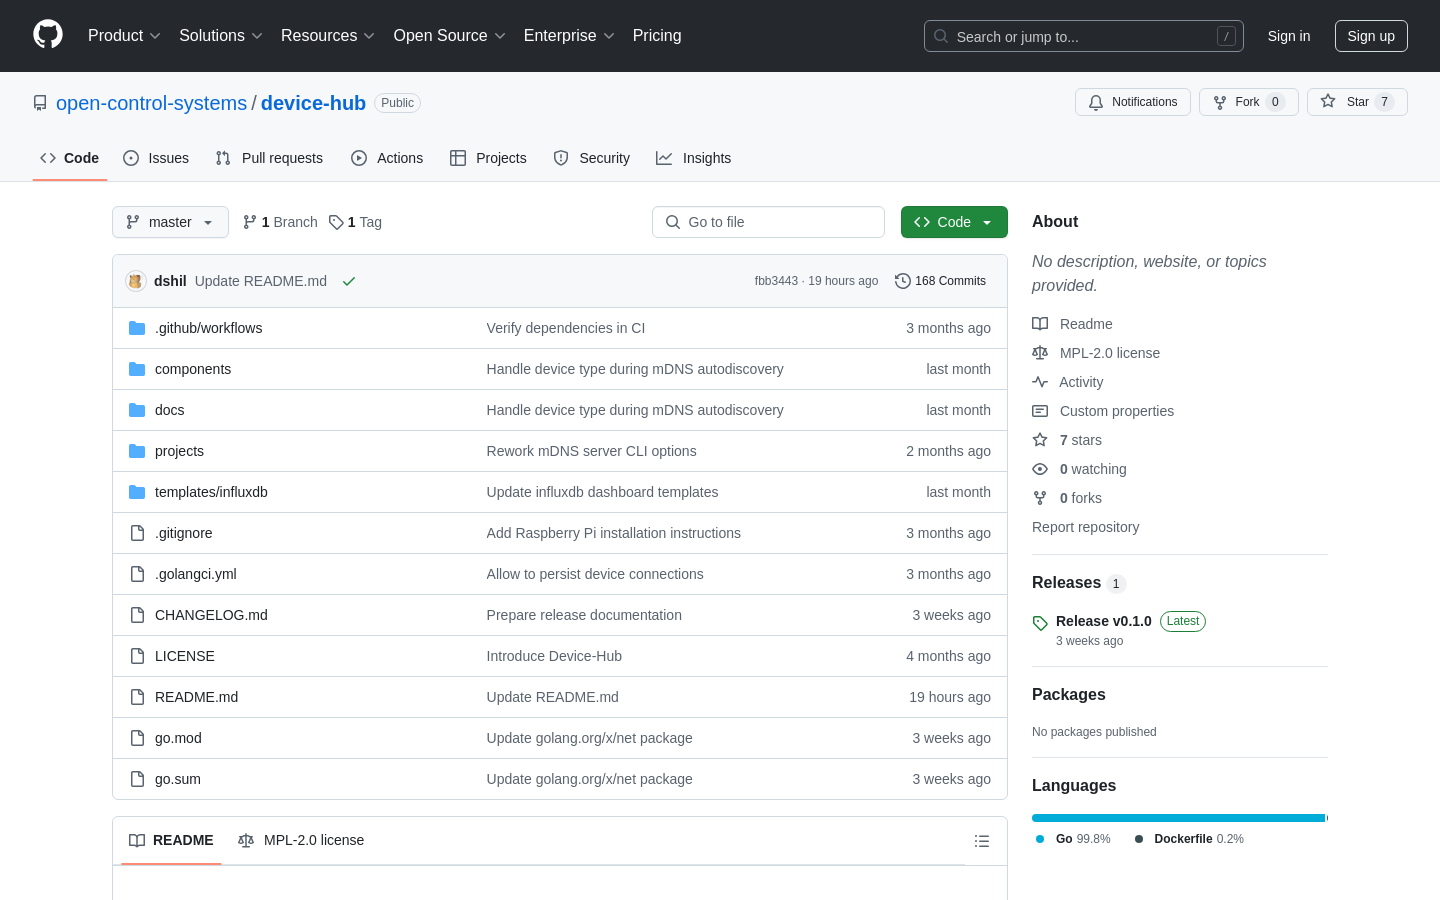Focus the Search or jump to field
This screenshot has height=900, width=1440.
coord(1084,36)
